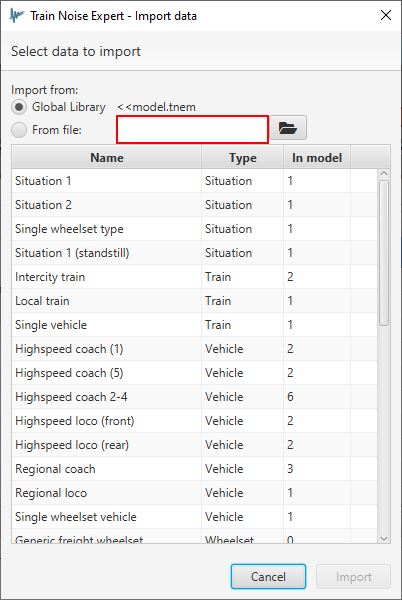Select the Regional loco row
Image resolution: width=402 pixels, height=600 pixels.
pos(194,493)
